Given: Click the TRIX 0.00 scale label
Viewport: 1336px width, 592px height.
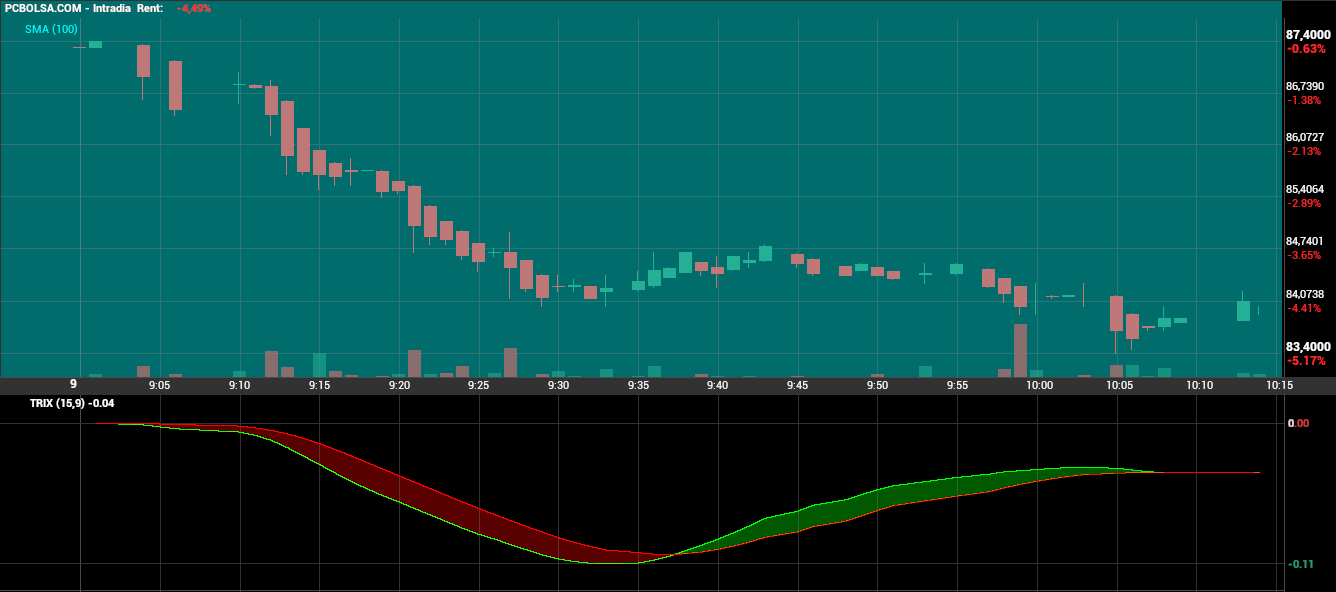Looking at the screenshot, I should pos(1298,423).
